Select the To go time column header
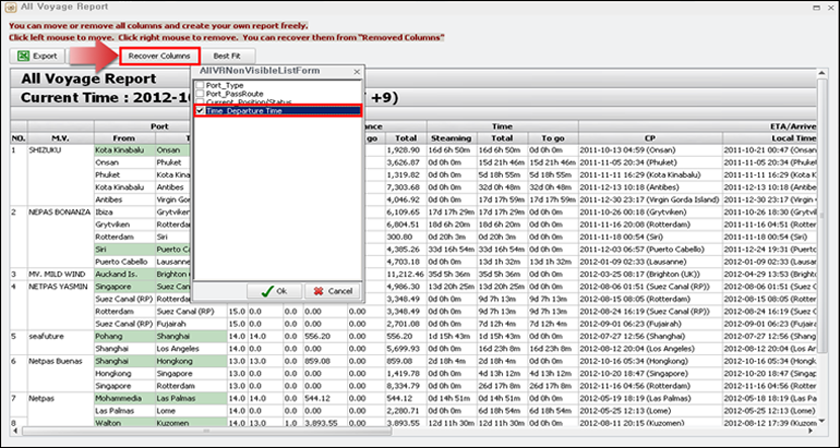The image size is (840, 448). click(553, 138)
